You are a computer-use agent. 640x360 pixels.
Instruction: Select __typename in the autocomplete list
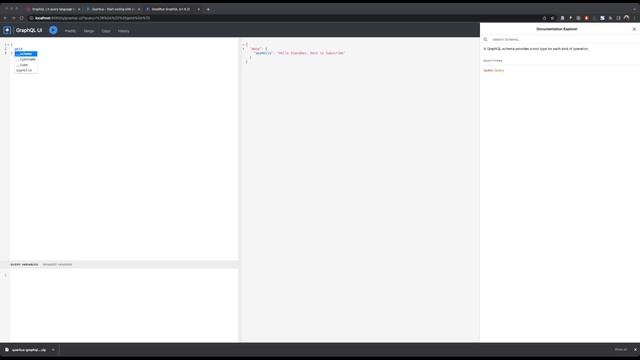pyautogui.click(x=26, y=59)
